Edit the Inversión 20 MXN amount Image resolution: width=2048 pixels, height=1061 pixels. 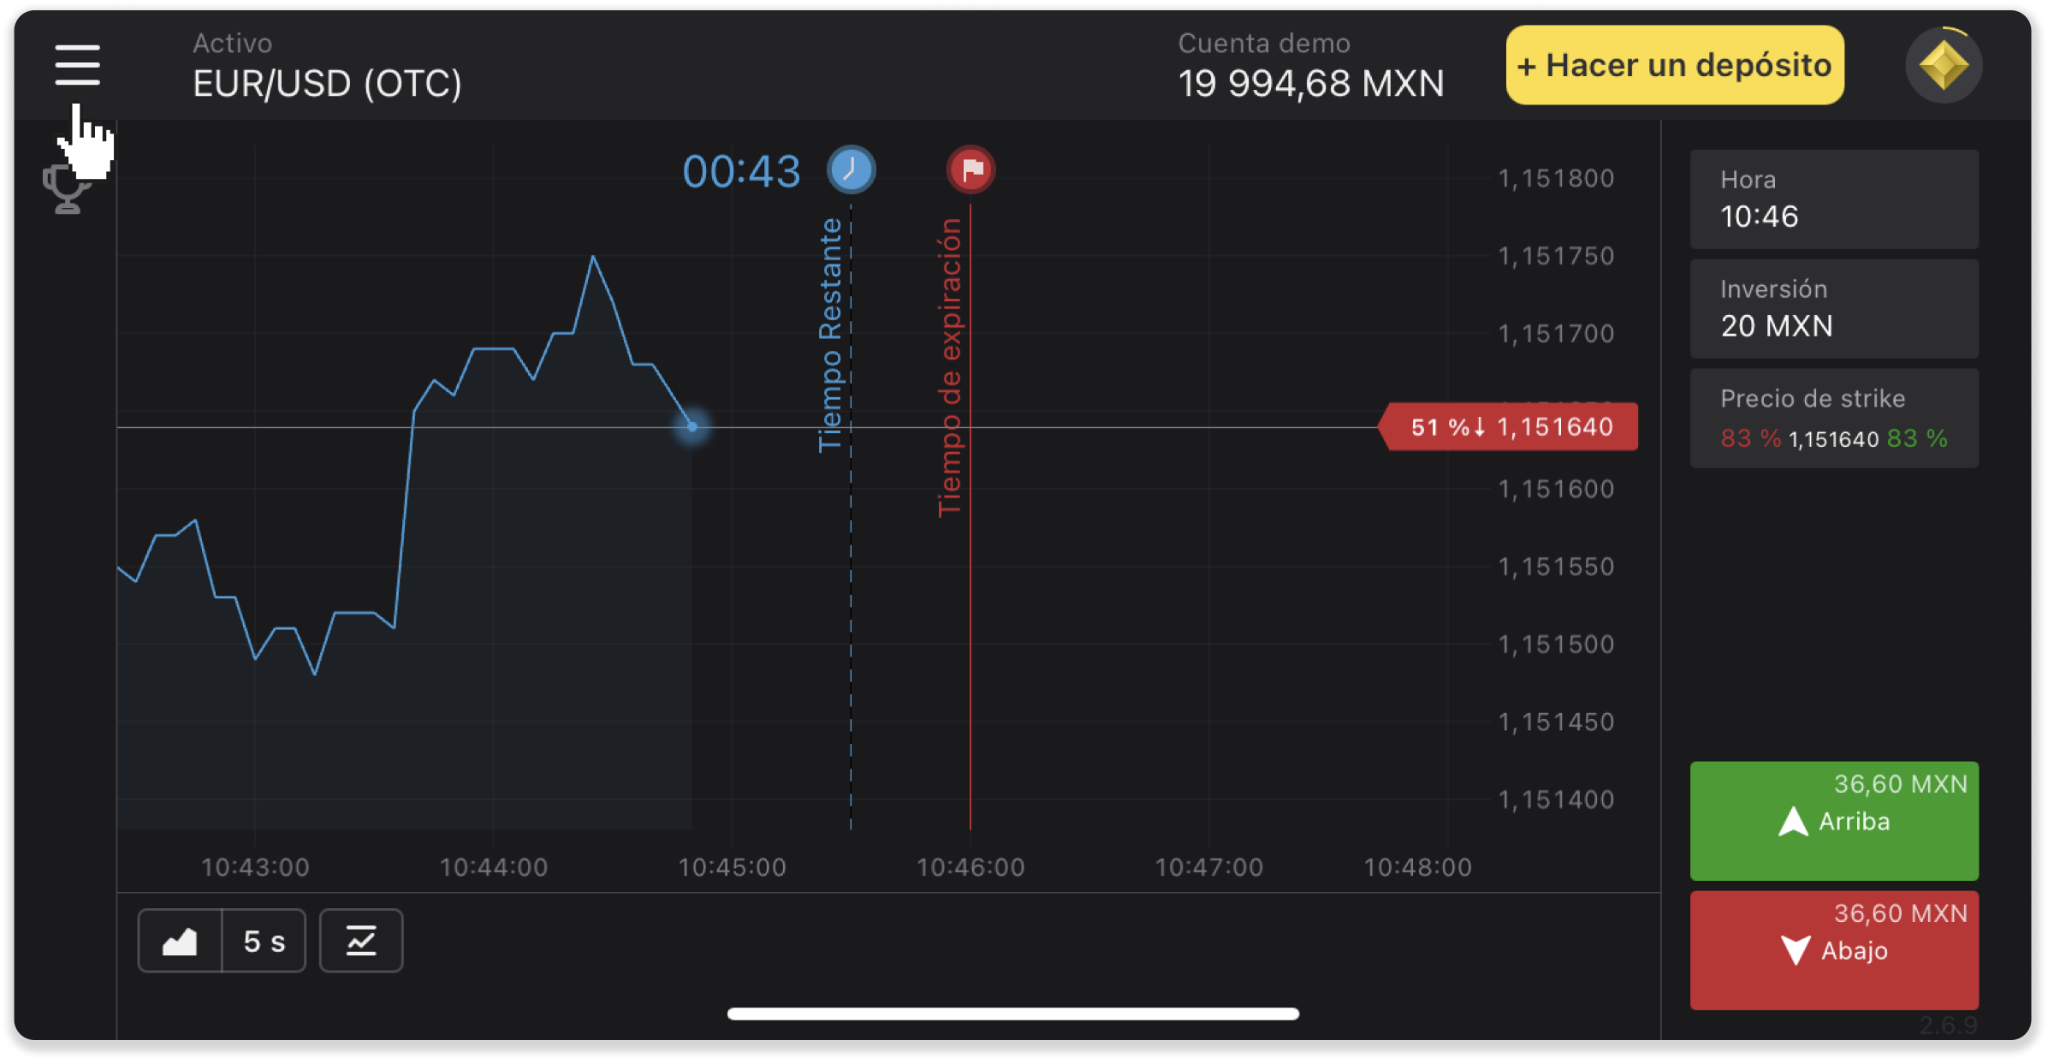1834,309
